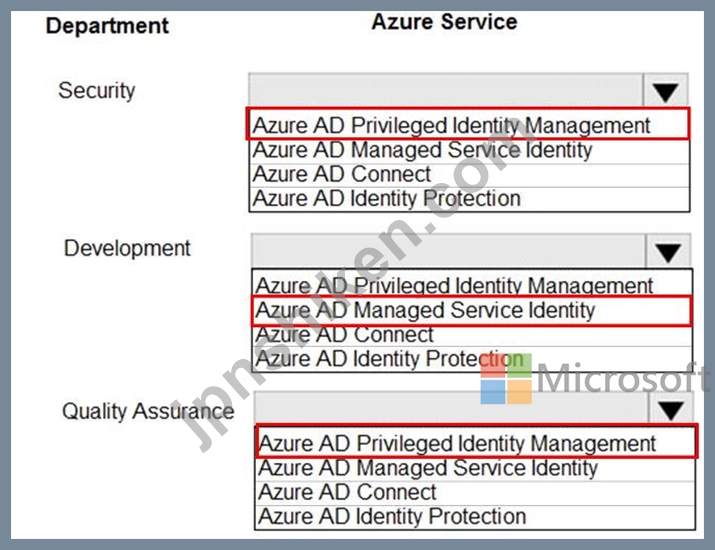Choose Azure AD Connect in Quality Assurance list
The image size is (715, 550).
point(475,493)
